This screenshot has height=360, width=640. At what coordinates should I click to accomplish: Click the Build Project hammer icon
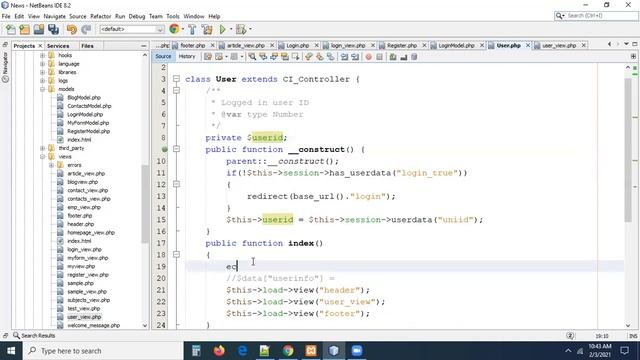coord(192,29)
